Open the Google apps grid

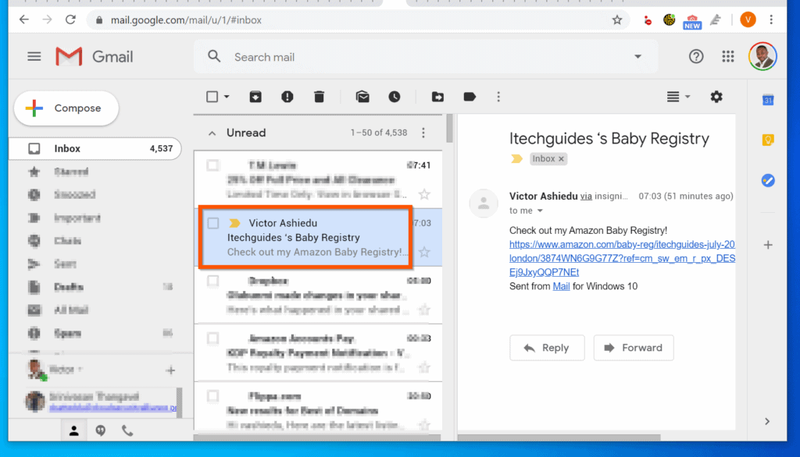(728, 57)
